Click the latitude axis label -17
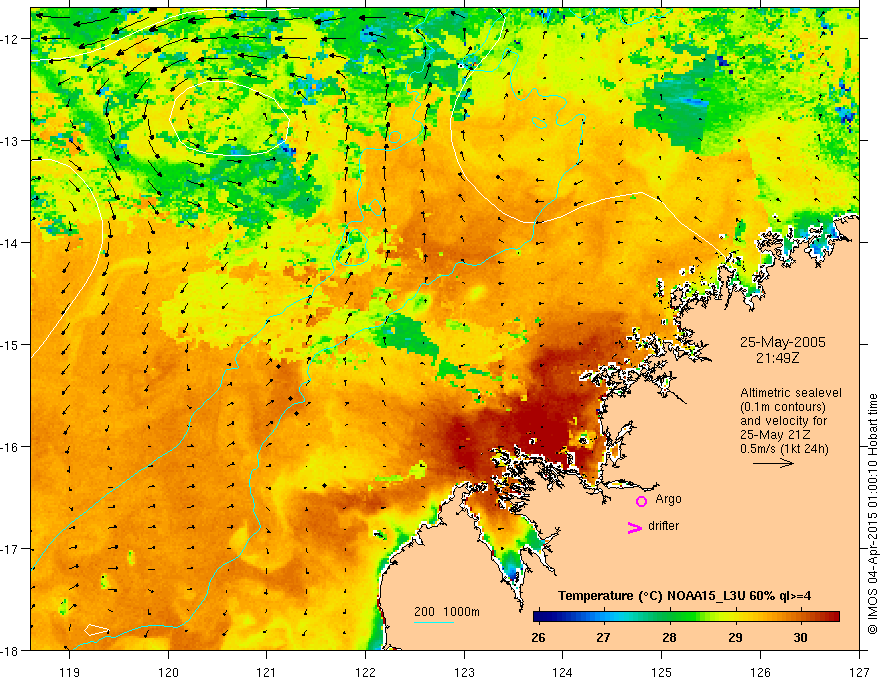880x680 pixels. point(11,549)
